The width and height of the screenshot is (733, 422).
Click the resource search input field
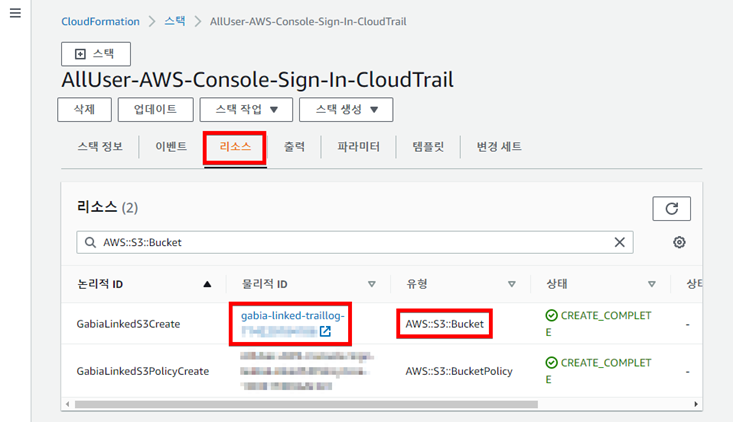coord(355,242)
